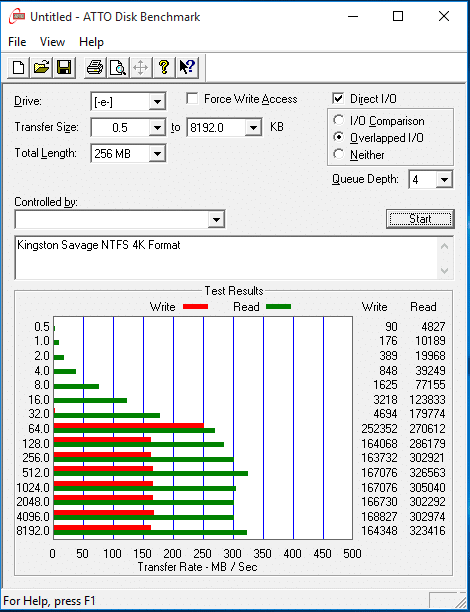The width and height of the screenshot is (470, 612).
Task: Save results with the floppy disk icon
Action: tap(64, 68)
